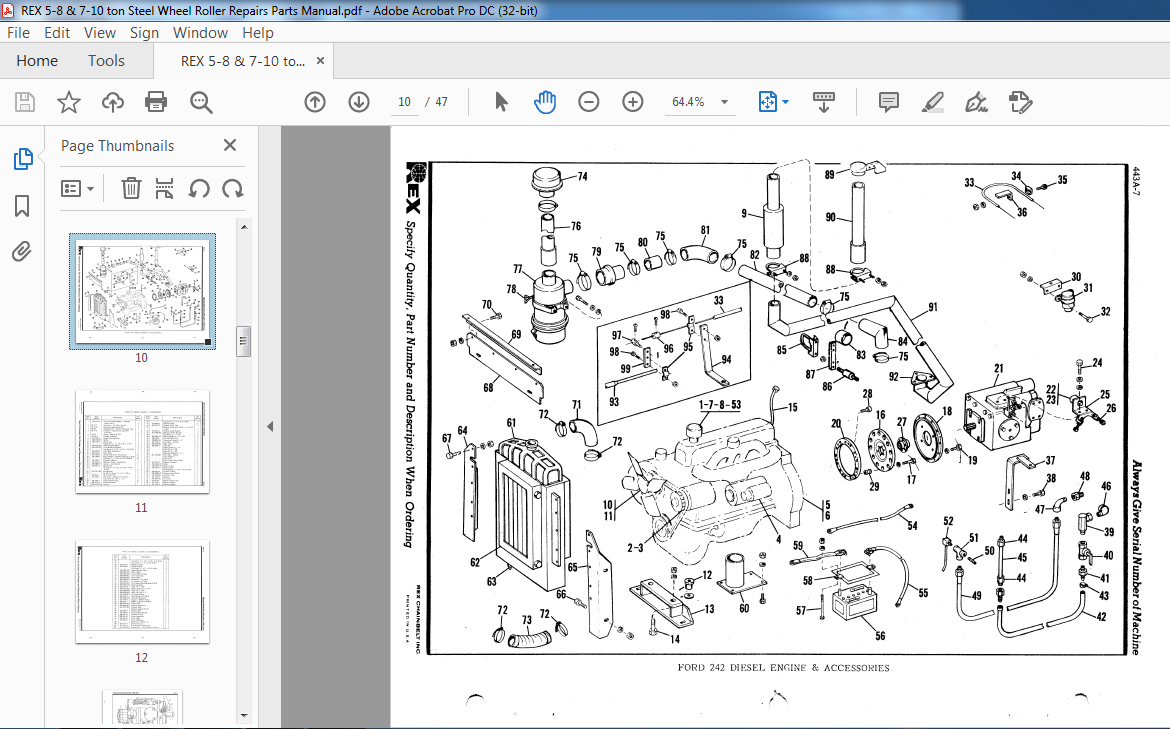Click thumbnail panel scroll down arrow
Screen dimensions: 1170x729
click(x=244, y=716)
